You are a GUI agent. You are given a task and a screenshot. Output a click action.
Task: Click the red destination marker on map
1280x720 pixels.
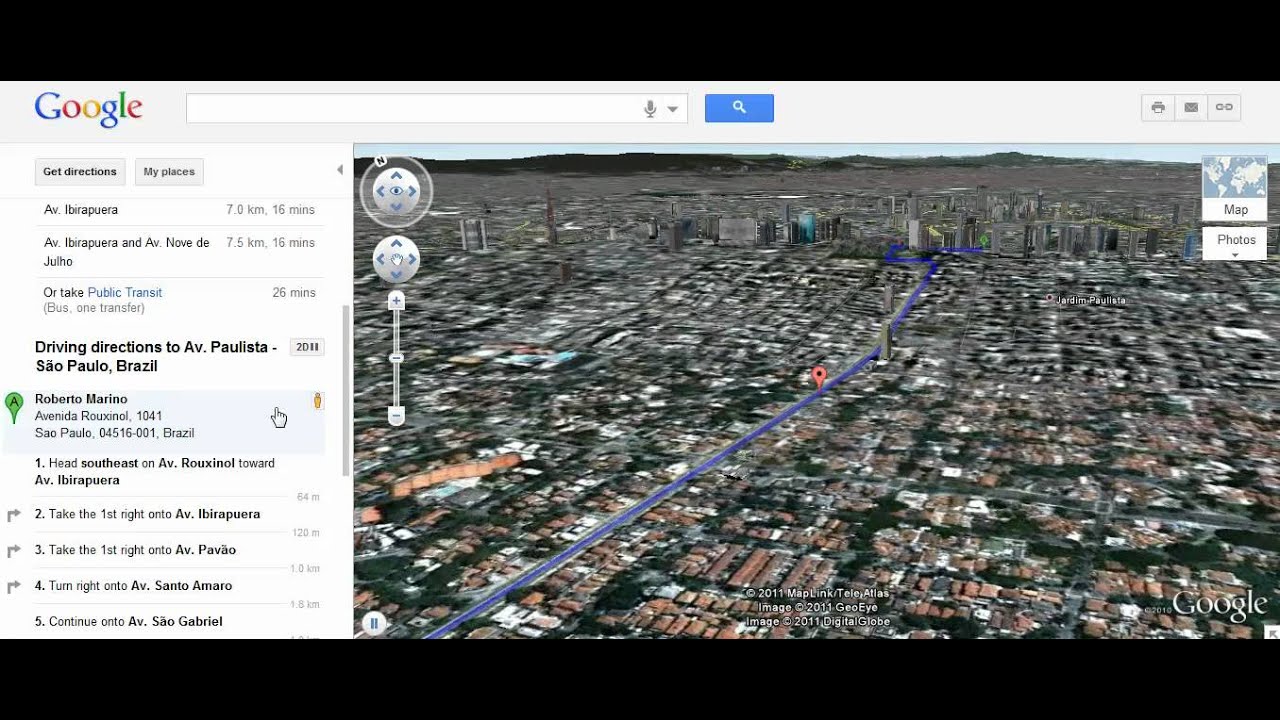[x=819, y=377]
